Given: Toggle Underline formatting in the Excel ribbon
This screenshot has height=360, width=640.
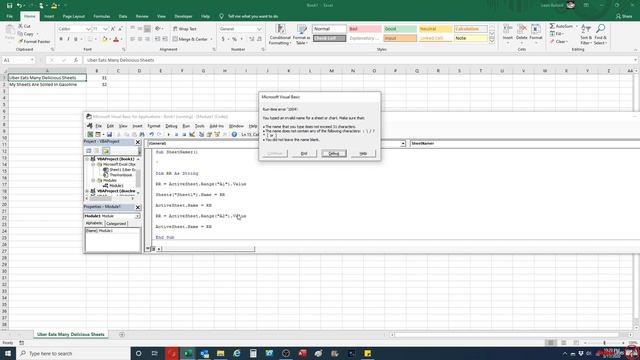Looking at the screenshot, I should pos(76,40).
